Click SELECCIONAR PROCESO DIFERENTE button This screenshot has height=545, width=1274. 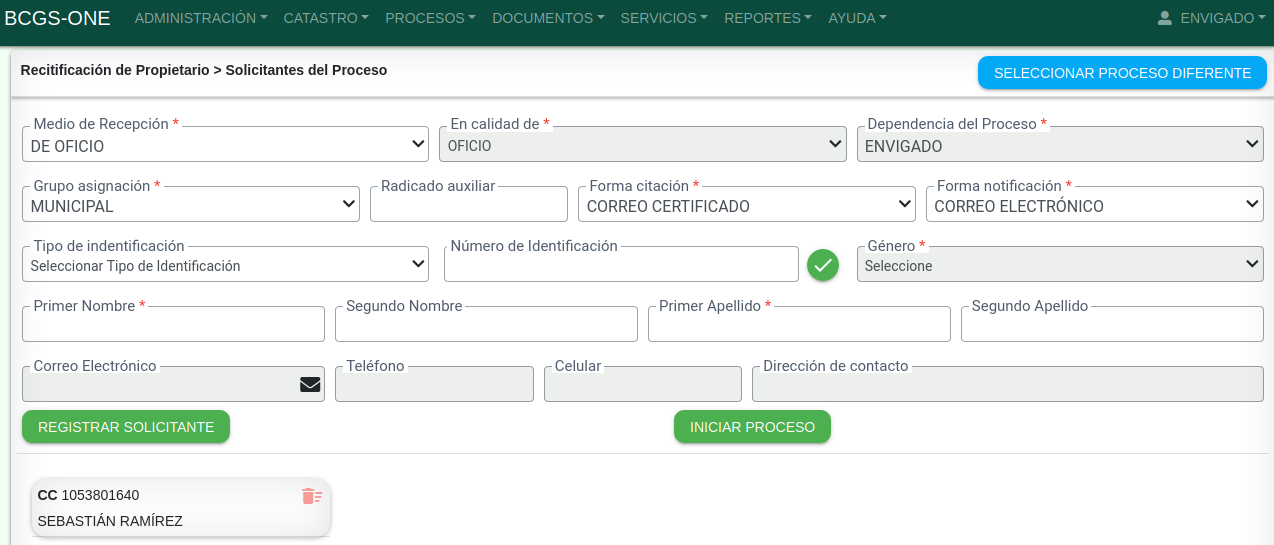tap(1122, 73)
